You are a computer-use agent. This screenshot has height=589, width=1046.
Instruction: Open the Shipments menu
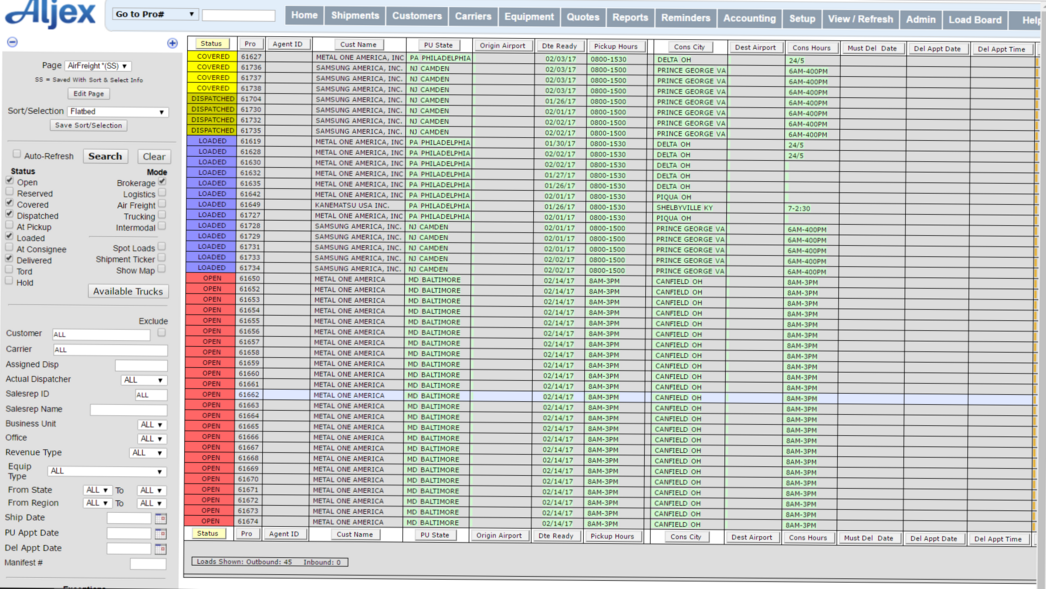point(355,15)
